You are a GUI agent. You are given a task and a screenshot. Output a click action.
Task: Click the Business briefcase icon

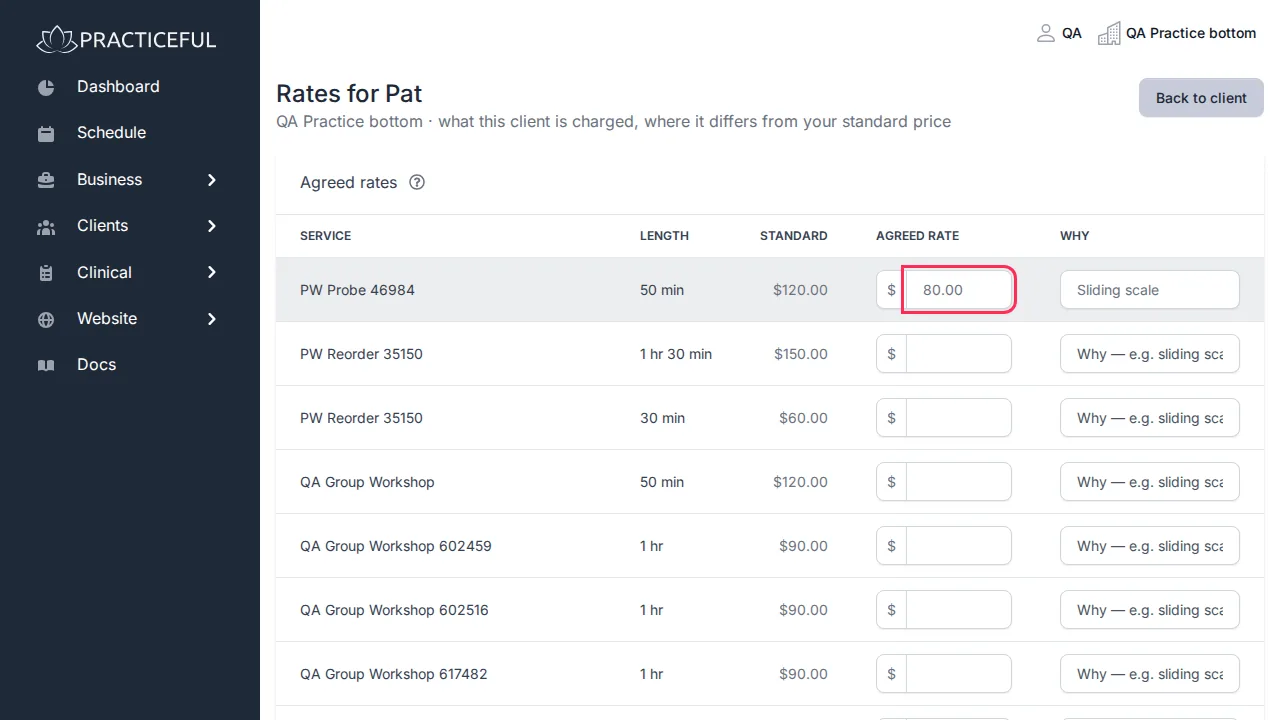coord(46,180)
